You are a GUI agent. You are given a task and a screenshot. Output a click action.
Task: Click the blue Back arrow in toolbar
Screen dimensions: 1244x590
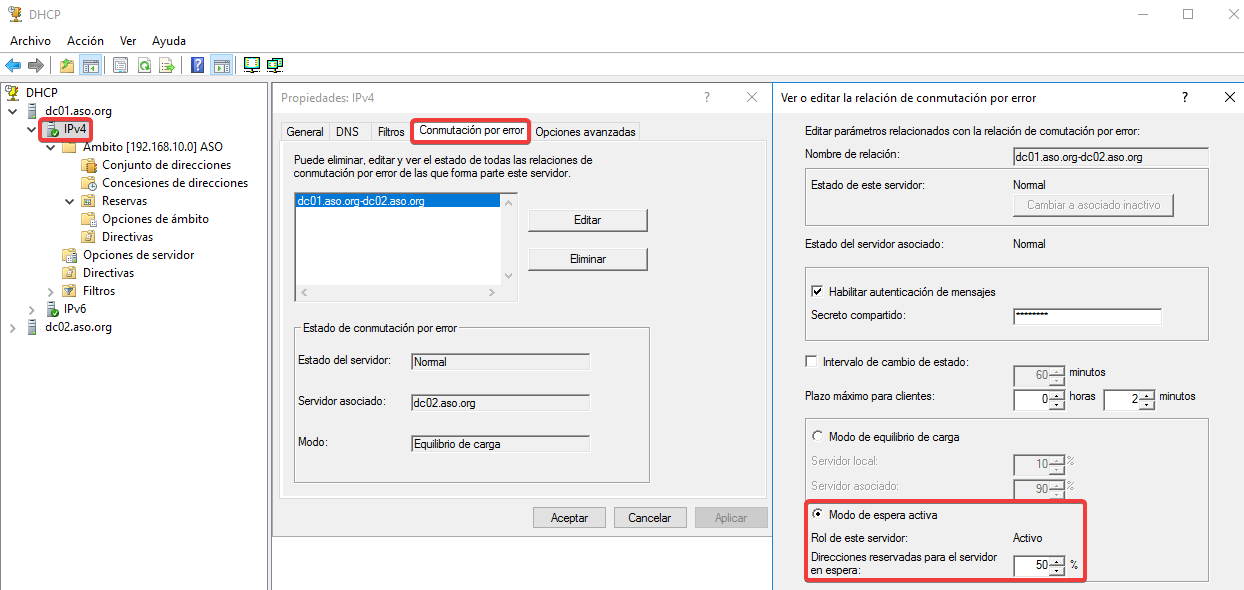[13, 66]
